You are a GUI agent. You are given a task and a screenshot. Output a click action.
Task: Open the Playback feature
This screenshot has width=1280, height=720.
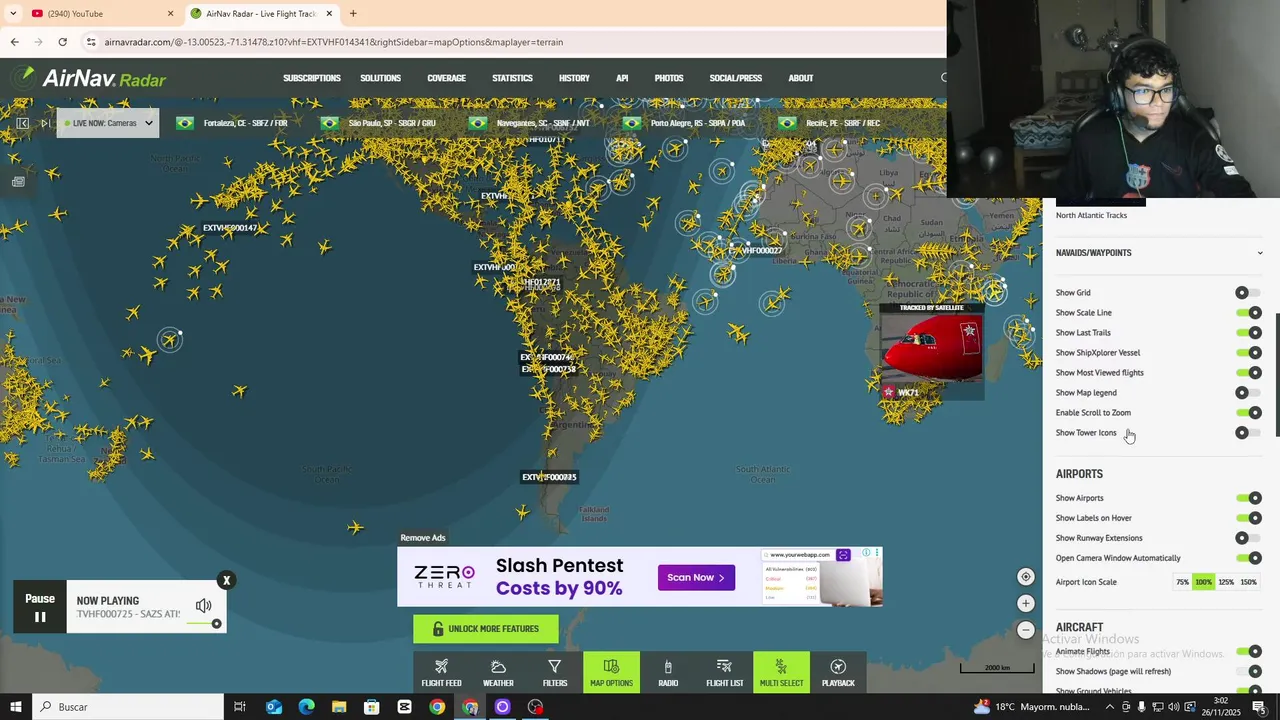[838, 673]
